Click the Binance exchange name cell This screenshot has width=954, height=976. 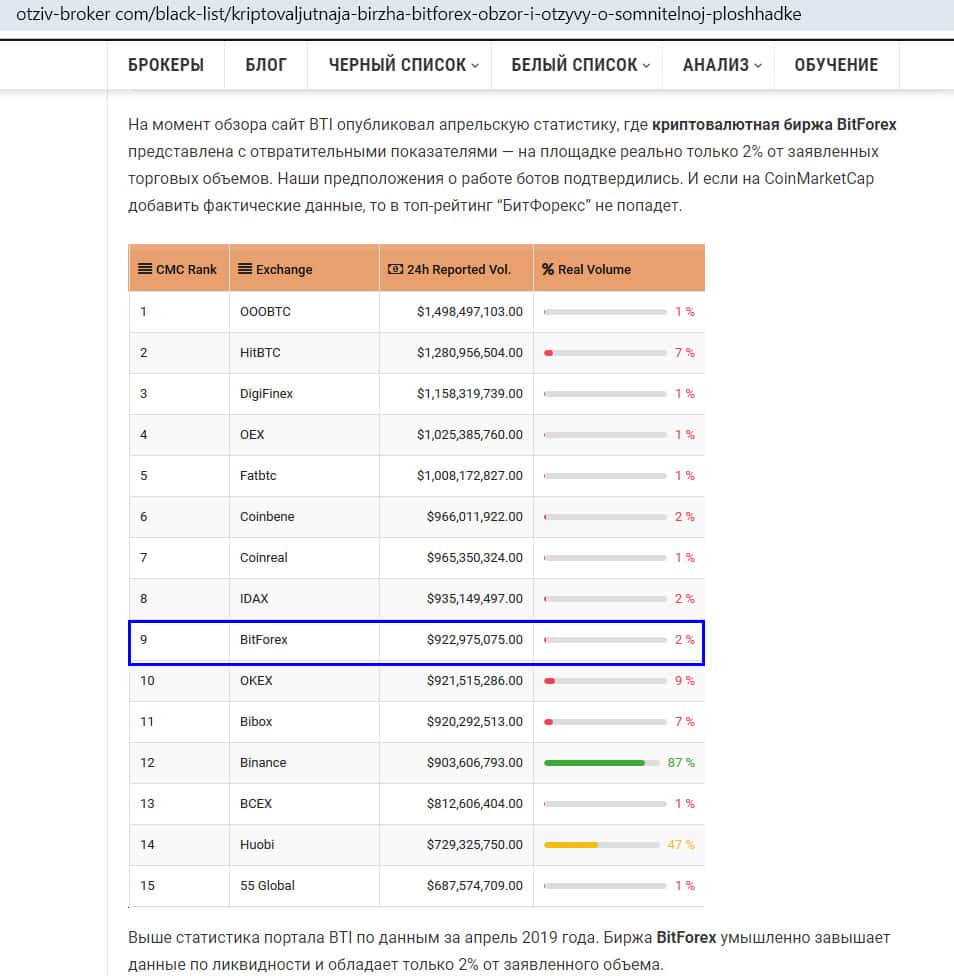tap(263, 763)
